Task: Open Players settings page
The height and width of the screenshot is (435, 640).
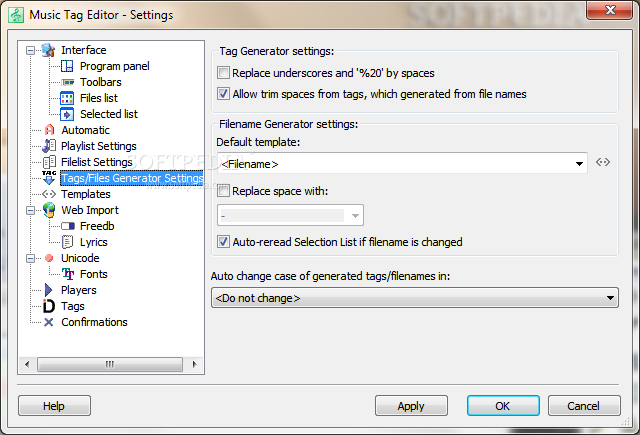Action: tap(79, 290)
